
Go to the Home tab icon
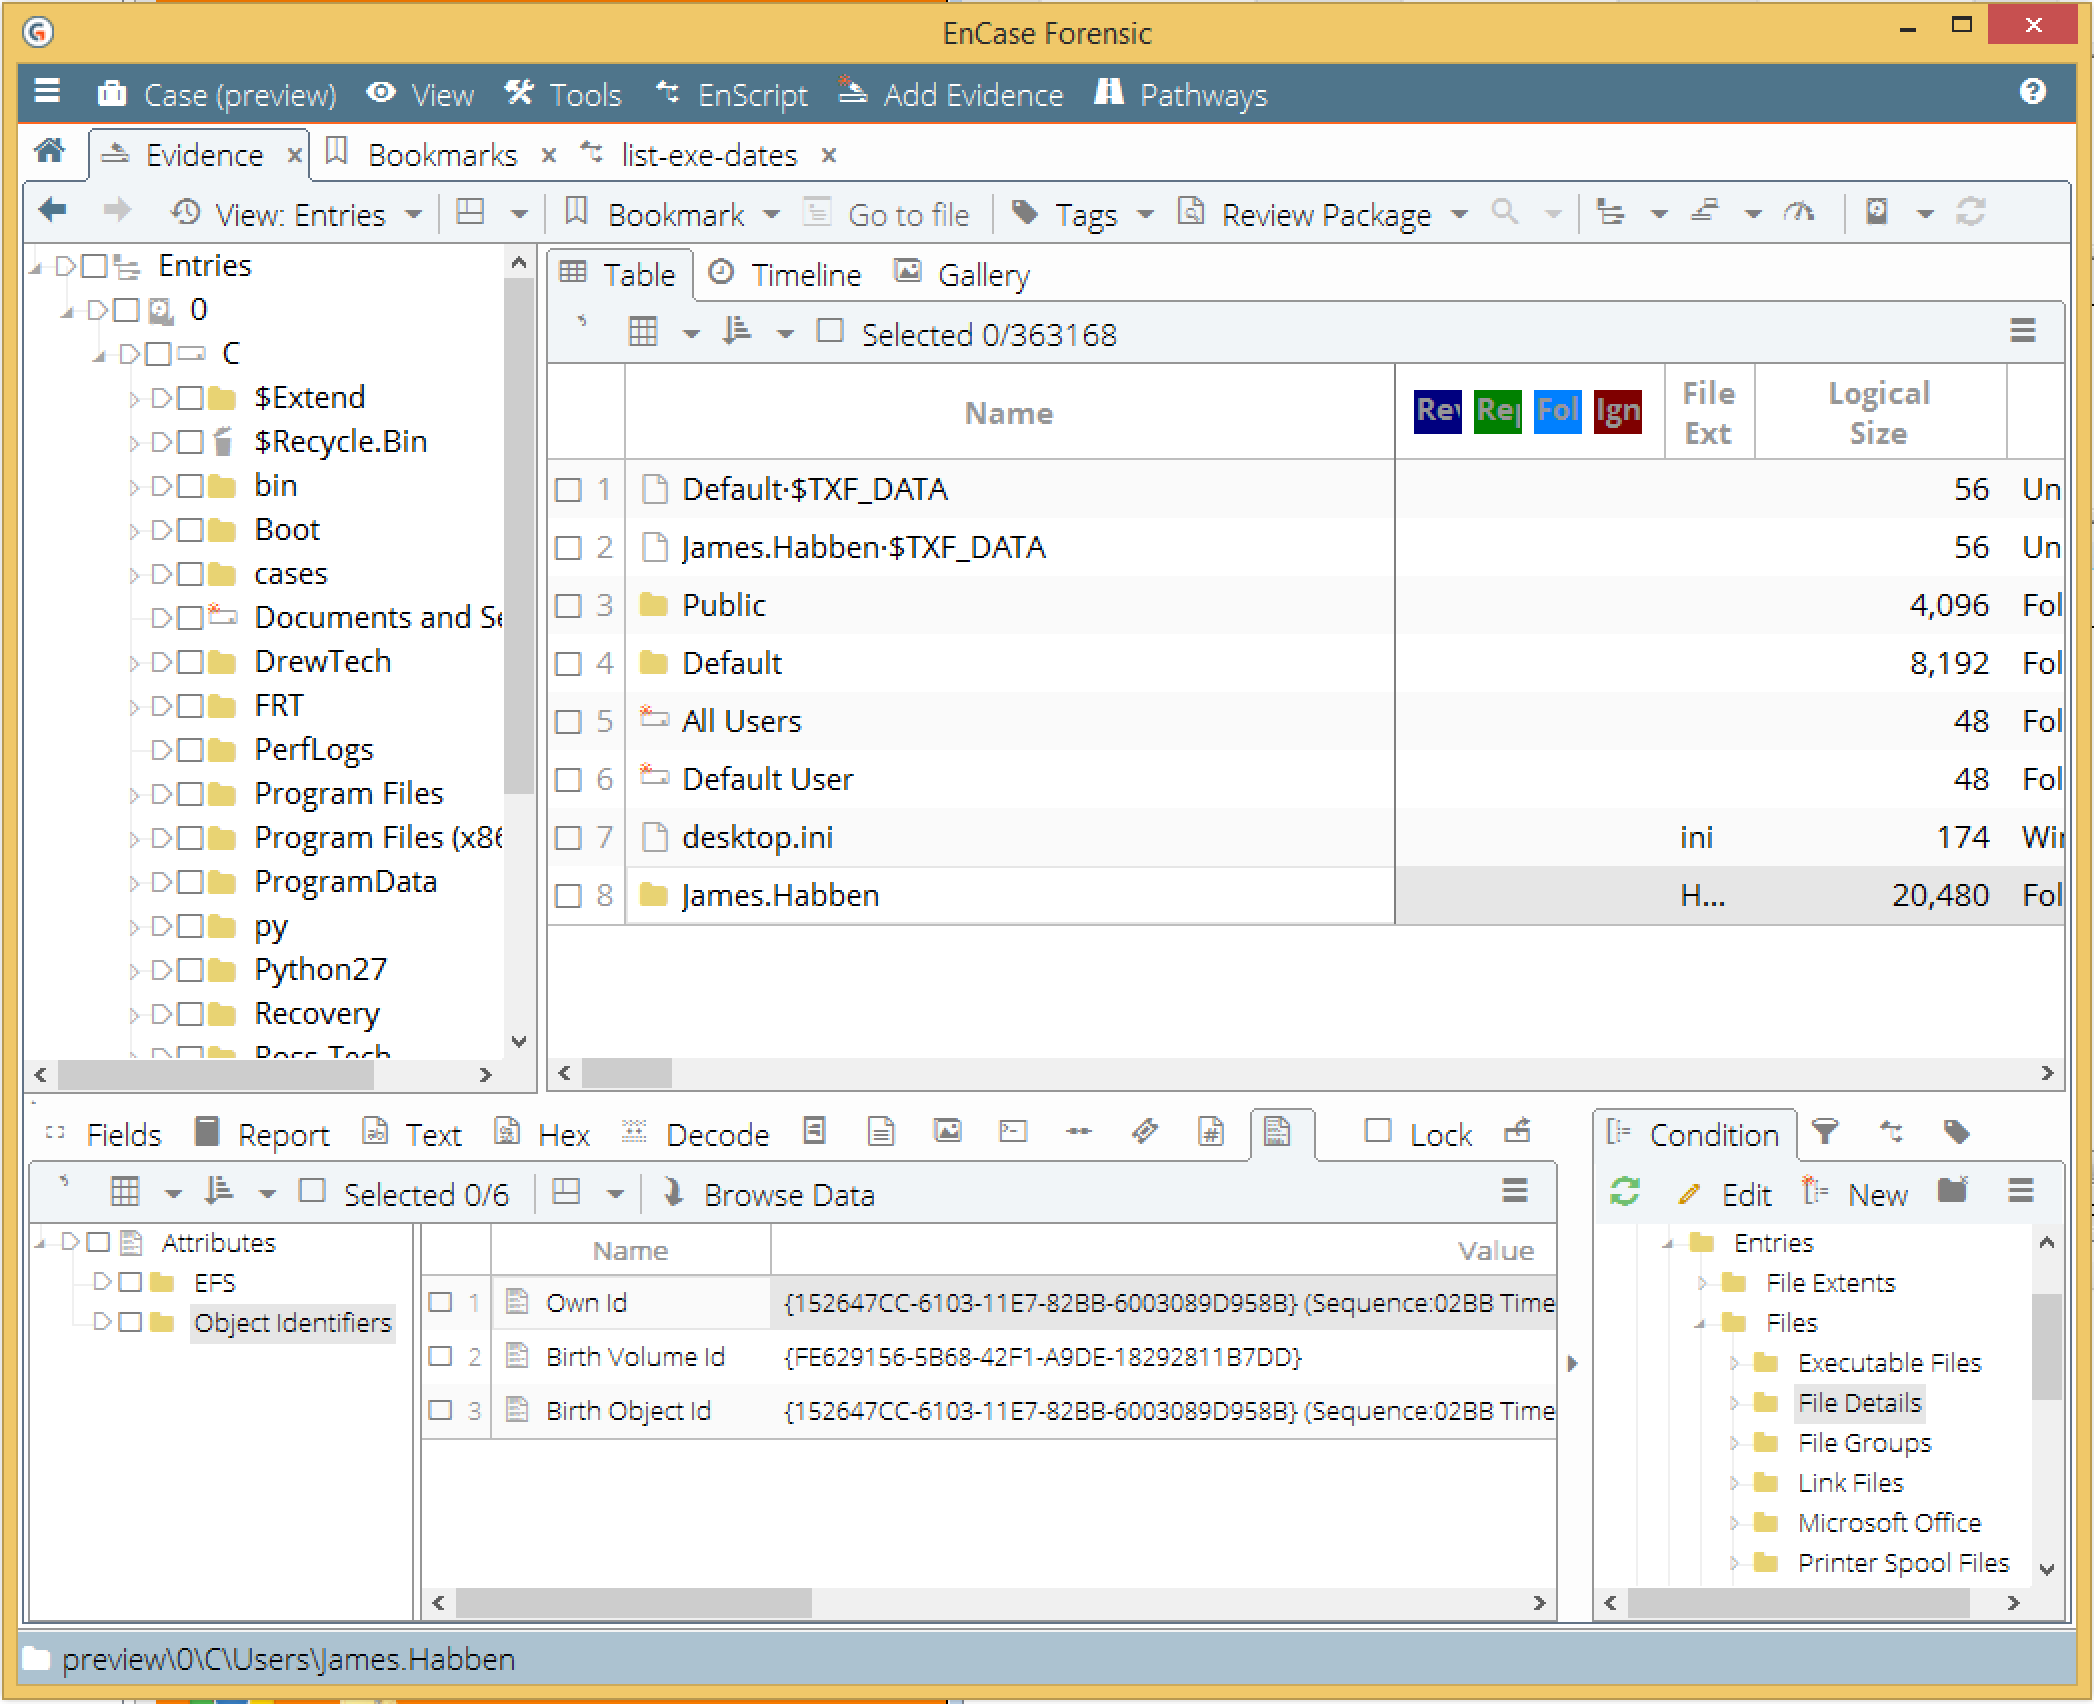point(50,153)
